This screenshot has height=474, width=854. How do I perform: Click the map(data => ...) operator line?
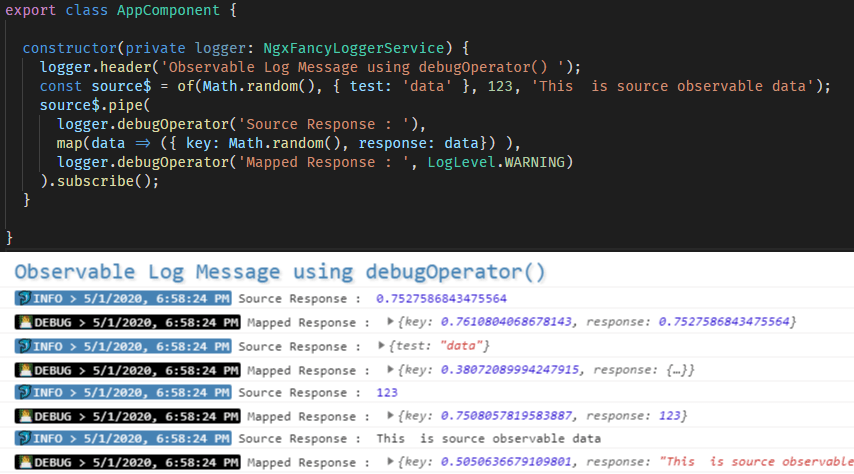click(289, 143)
